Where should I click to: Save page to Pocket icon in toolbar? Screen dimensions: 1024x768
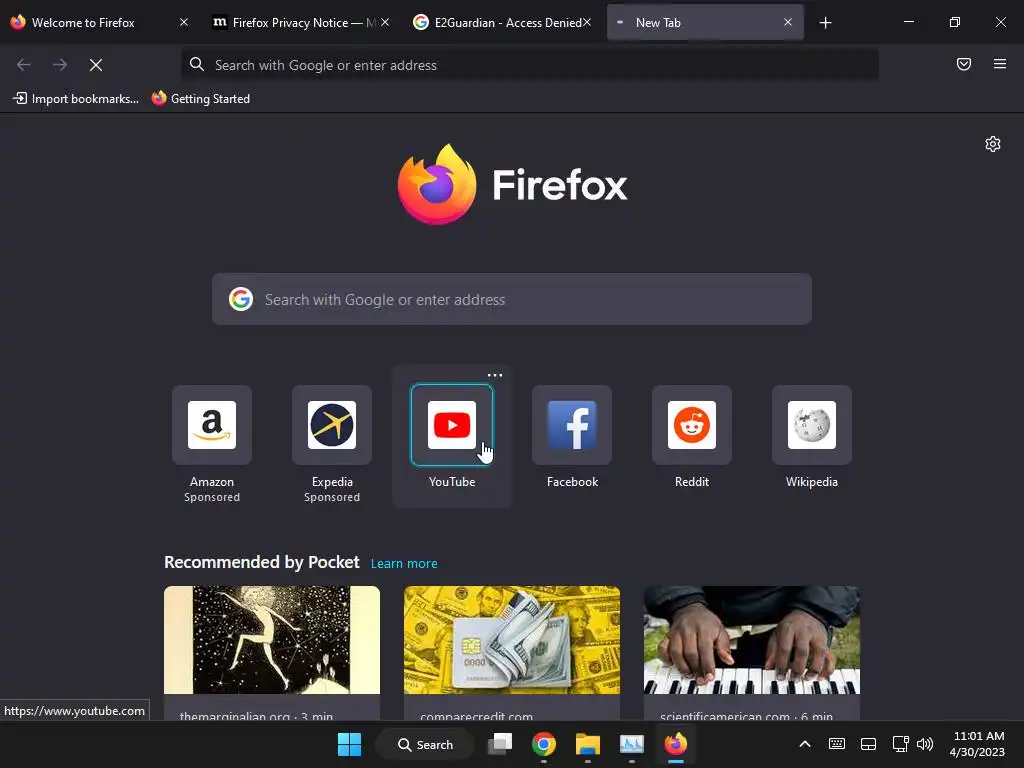[x=964, y=64]
